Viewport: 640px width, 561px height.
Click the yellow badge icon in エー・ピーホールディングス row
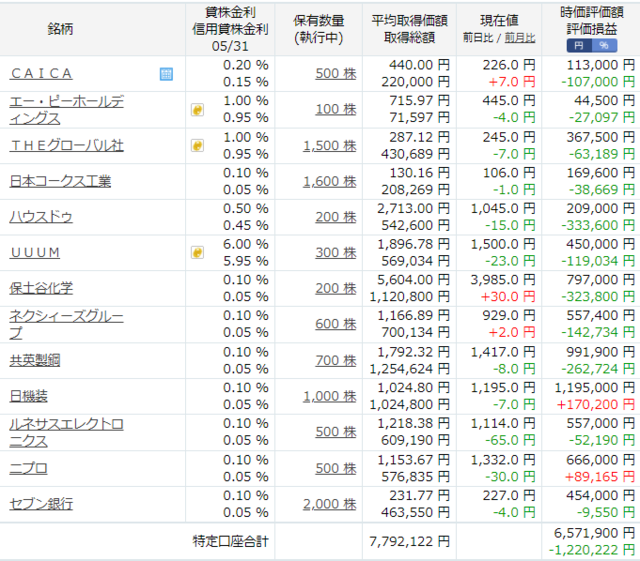pos(198,110)
